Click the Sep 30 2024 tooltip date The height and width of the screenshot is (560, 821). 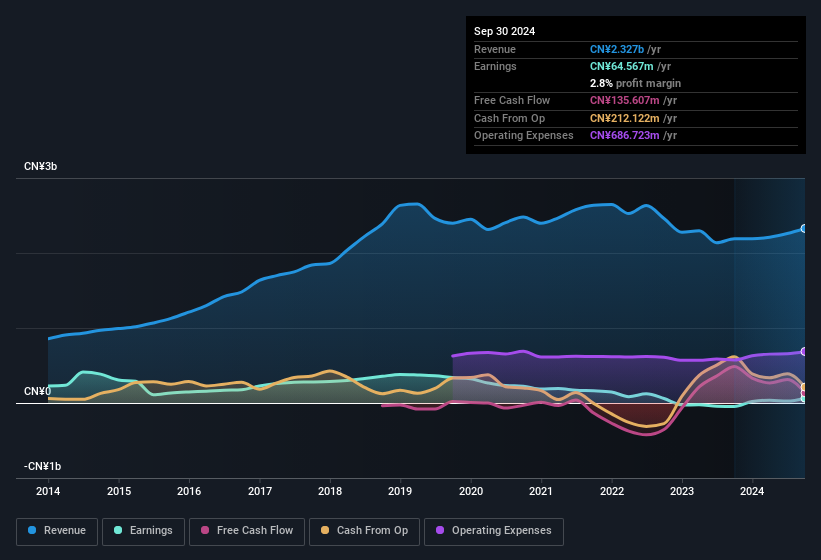point(504,31)
